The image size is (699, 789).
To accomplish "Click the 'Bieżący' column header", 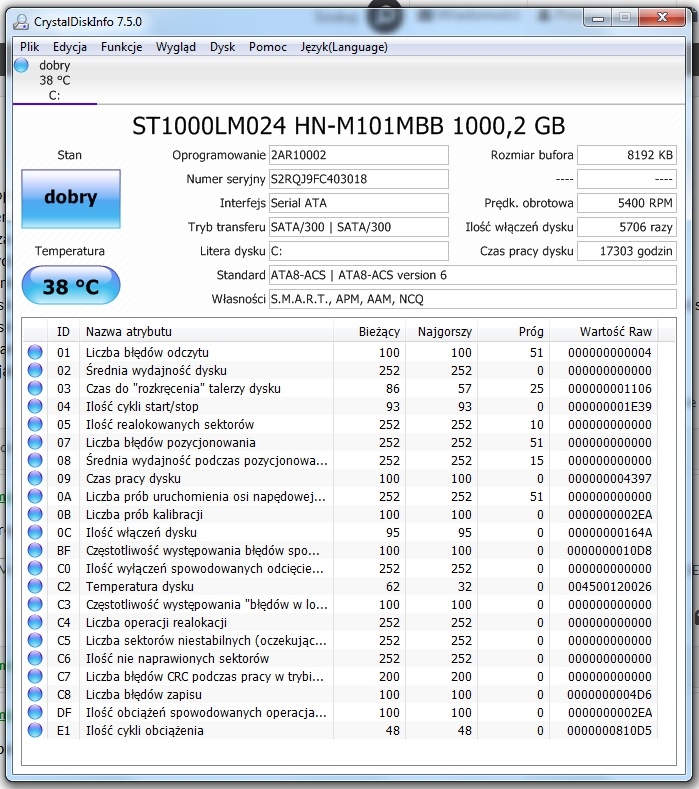I will (369, 332).
